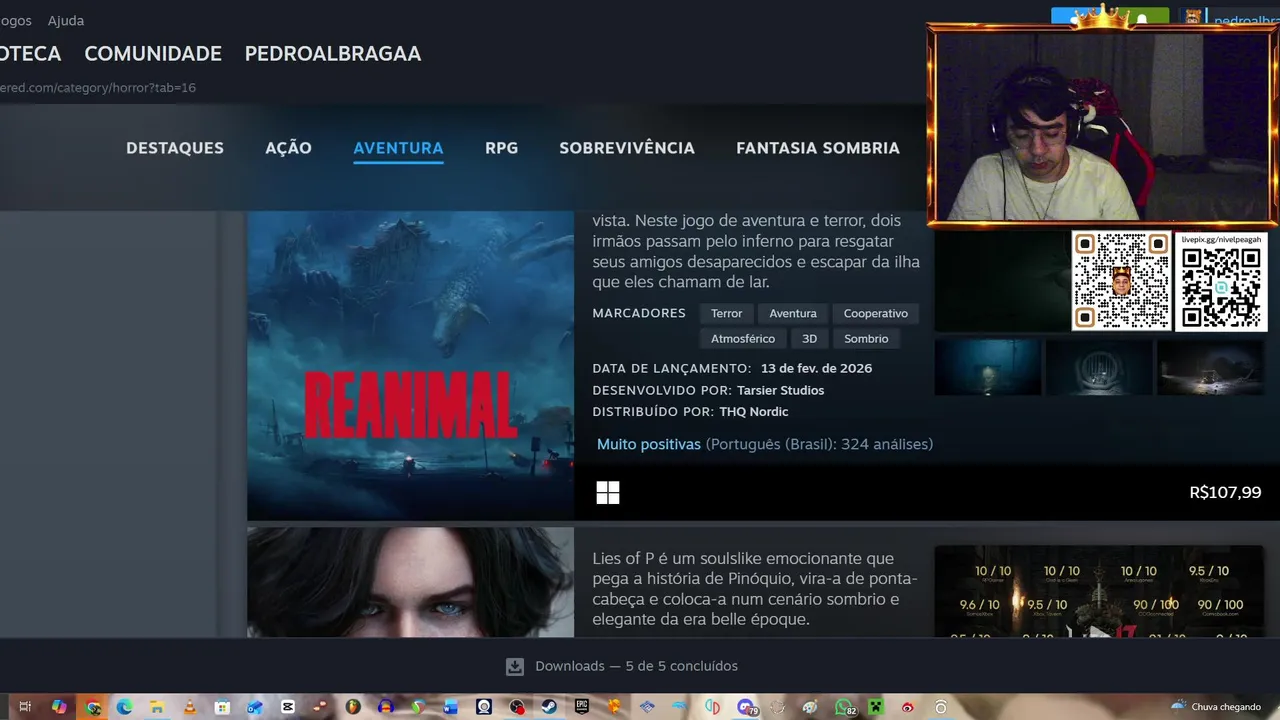Open Outlook from the taskbar
This screenshot has height=720, width=1280.
pos(255,707)
